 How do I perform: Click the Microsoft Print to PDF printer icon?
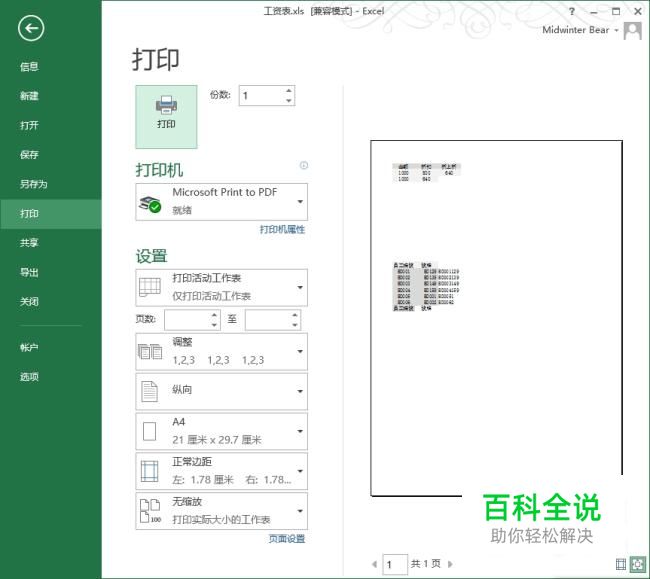pos(150,204)
